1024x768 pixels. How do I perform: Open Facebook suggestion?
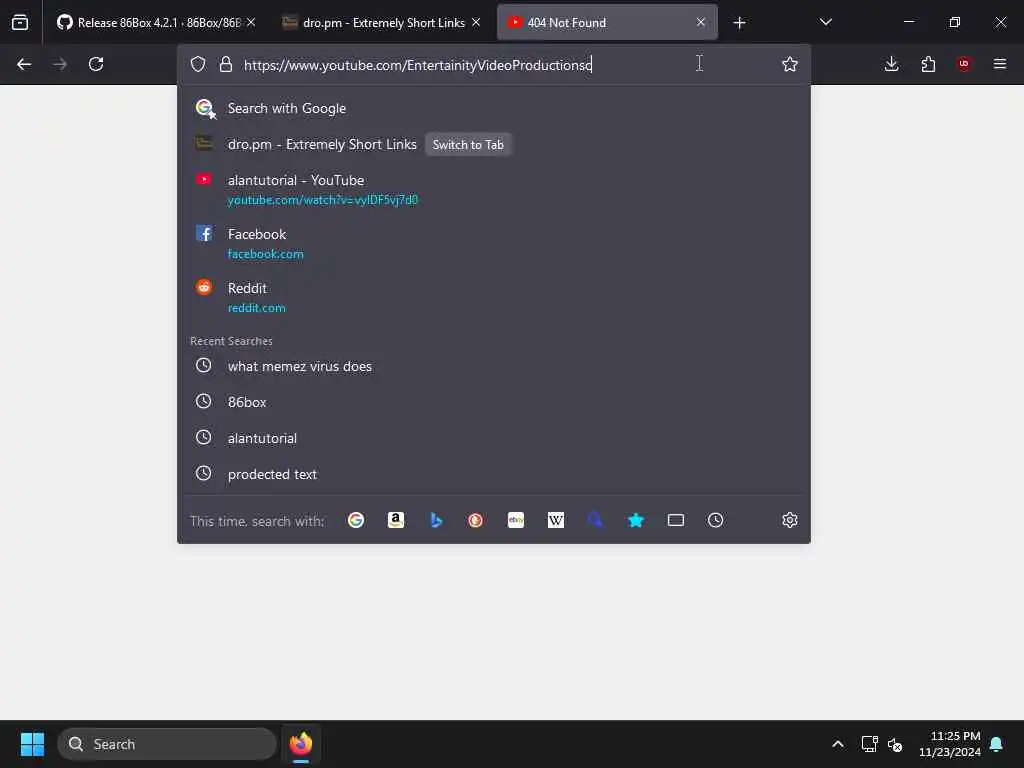pos(494,244)
